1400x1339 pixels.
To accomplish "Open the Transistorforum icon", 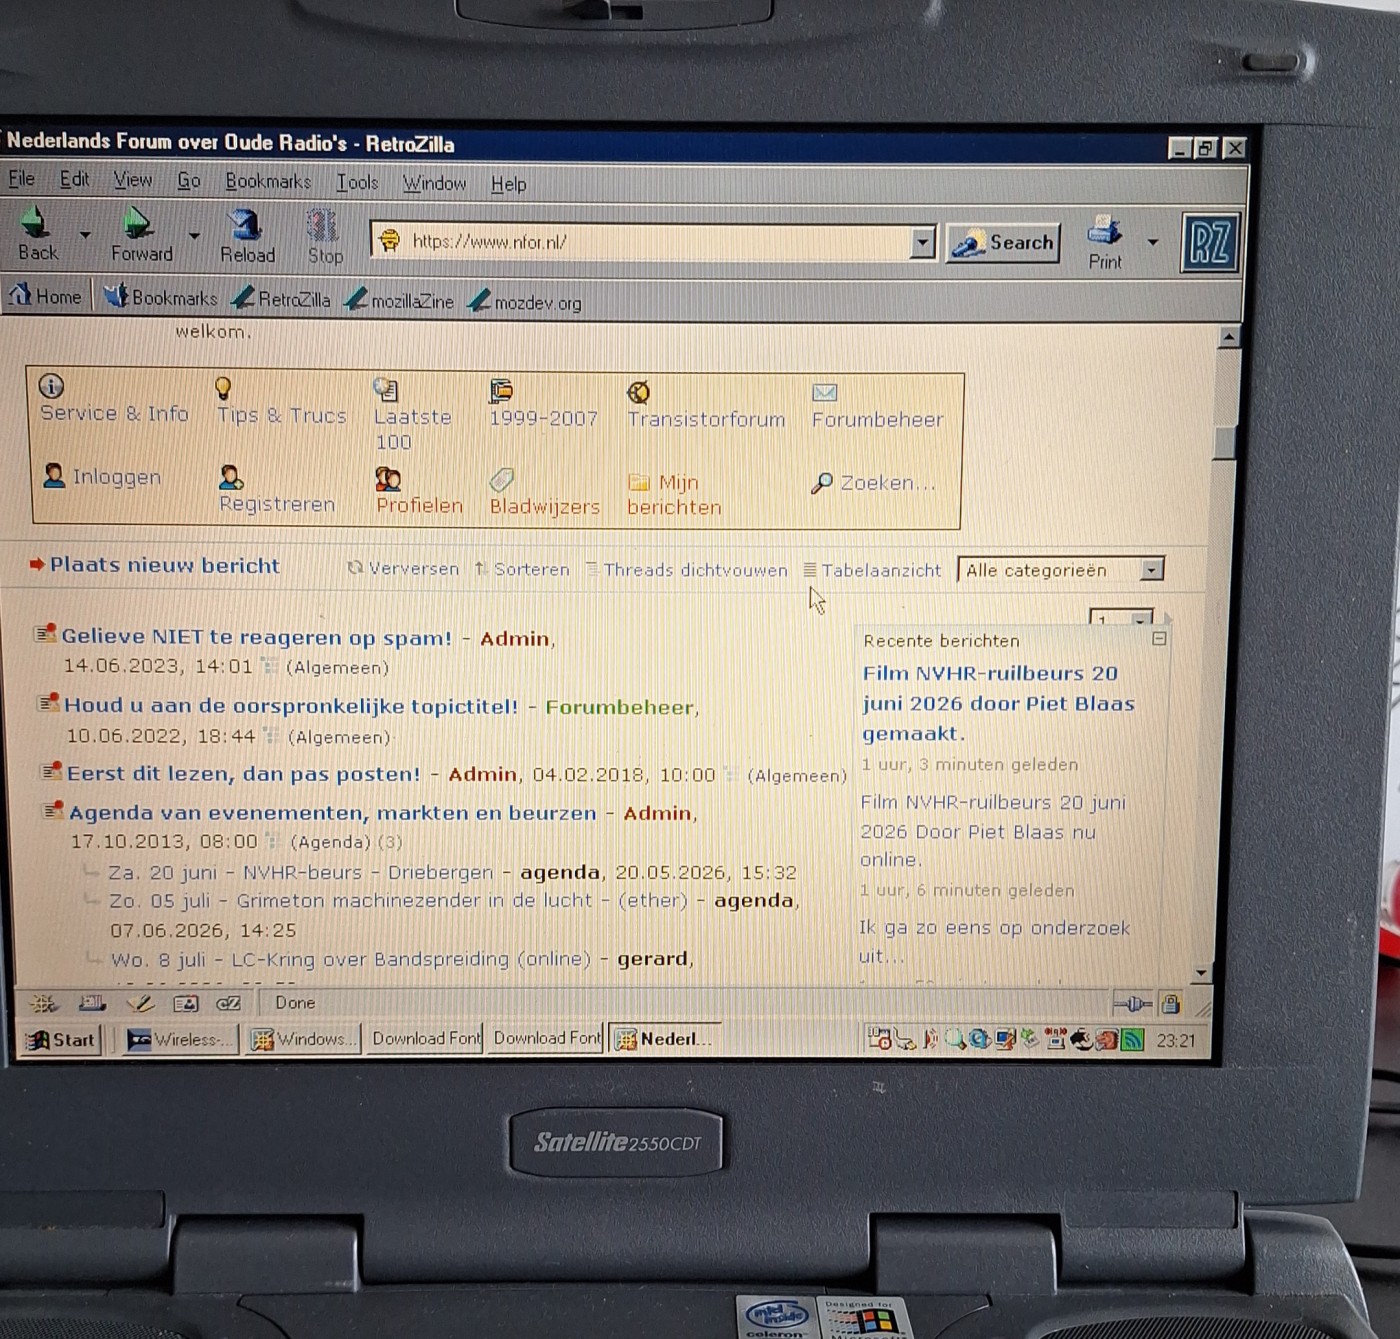I will click(x=639, y=392).
